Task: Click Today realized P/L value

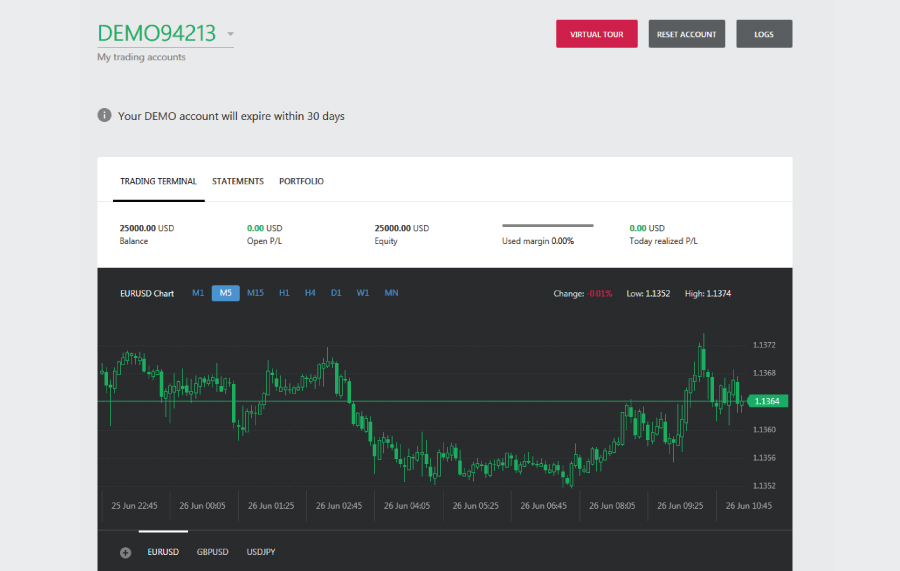Action: point(647,228)
